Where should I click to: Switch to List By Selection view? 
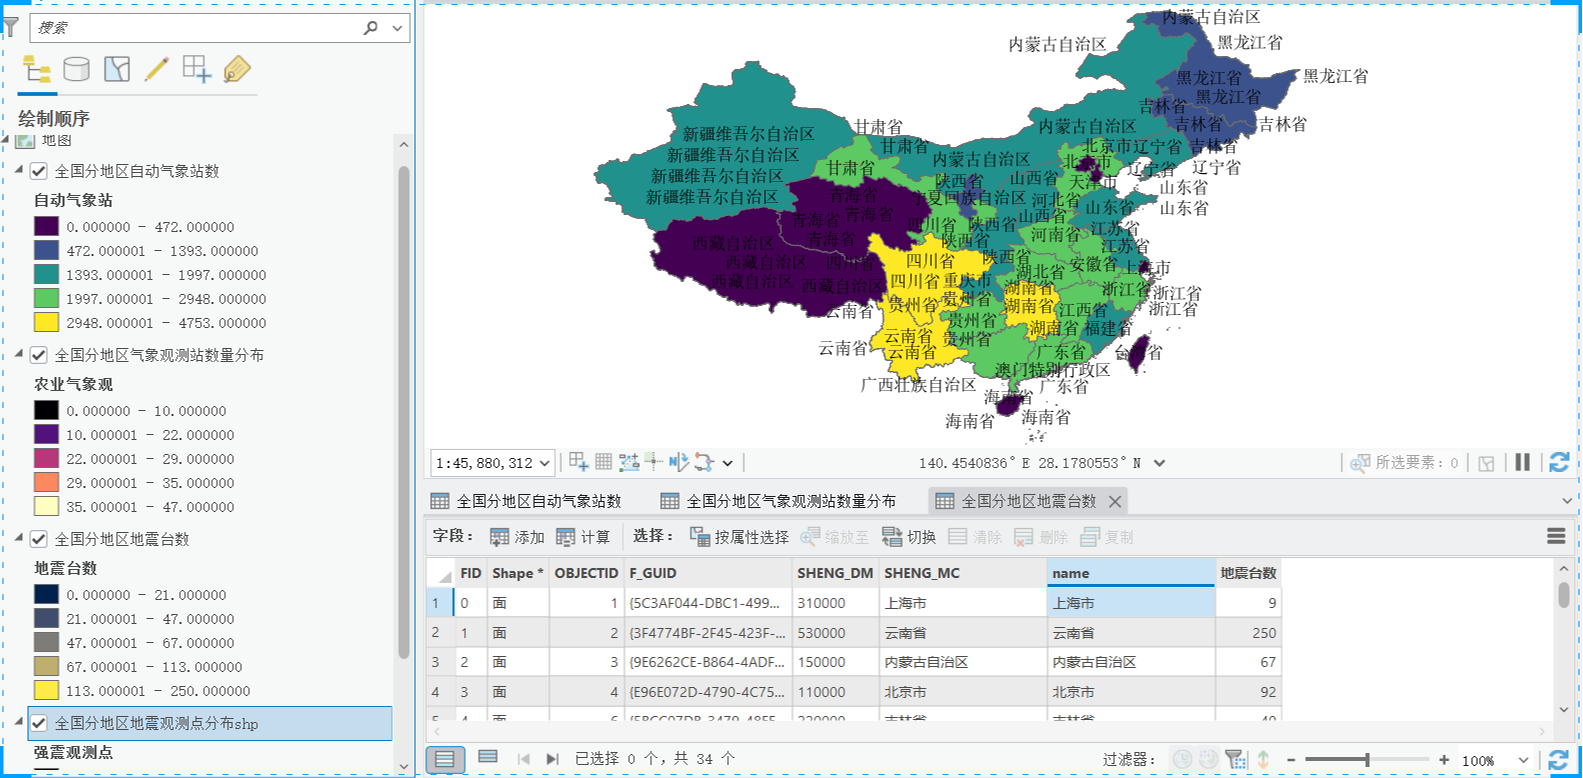(x=117, y=69)
